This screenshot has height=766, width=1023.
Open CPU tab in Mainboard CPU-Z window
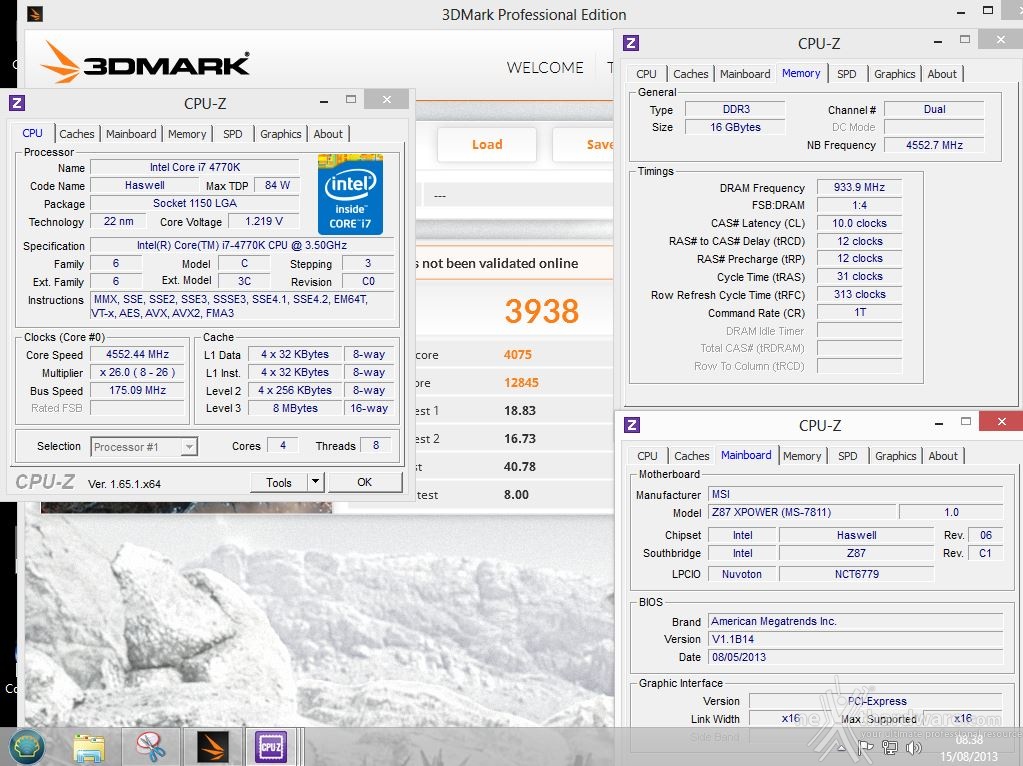(647, 456)
